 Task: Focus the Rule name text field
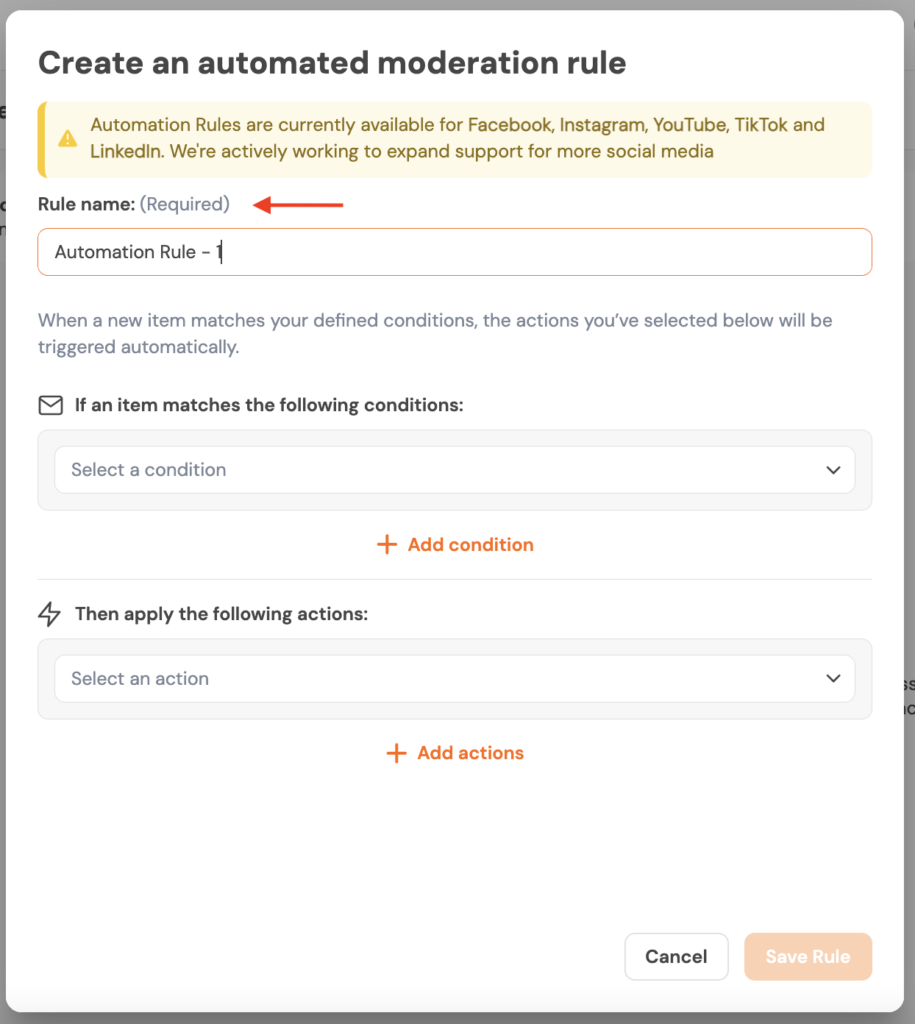[454, 252]
